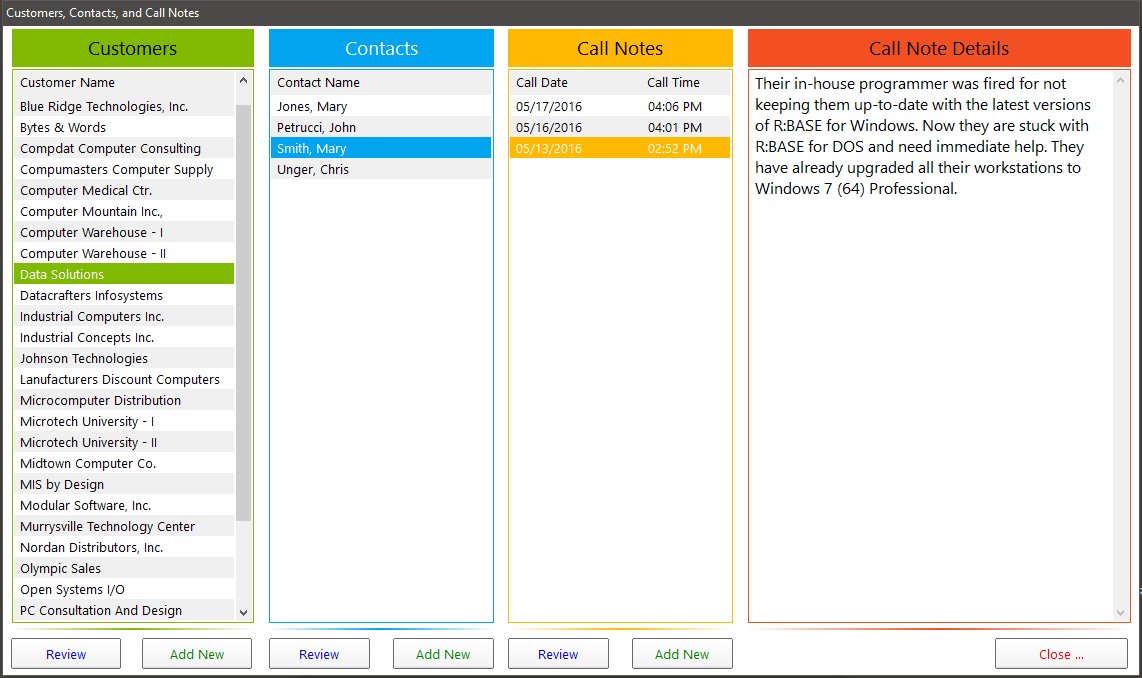Add New customer button

(x=197, y=654)
